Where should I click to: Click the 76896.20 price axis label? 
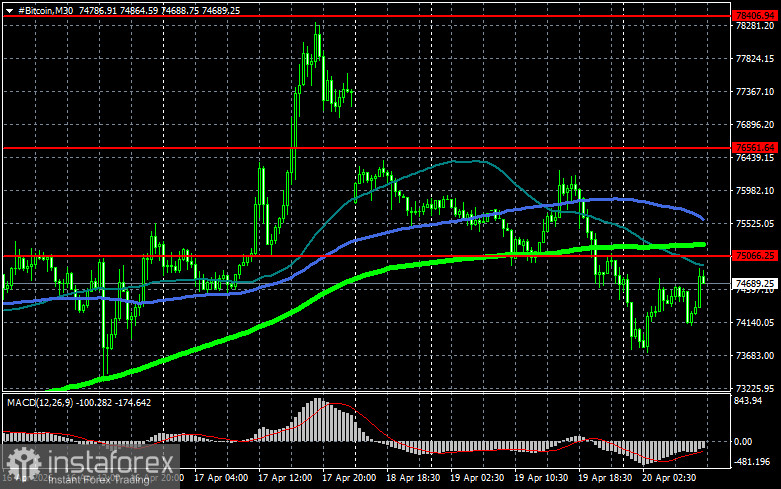coord(755,124)
